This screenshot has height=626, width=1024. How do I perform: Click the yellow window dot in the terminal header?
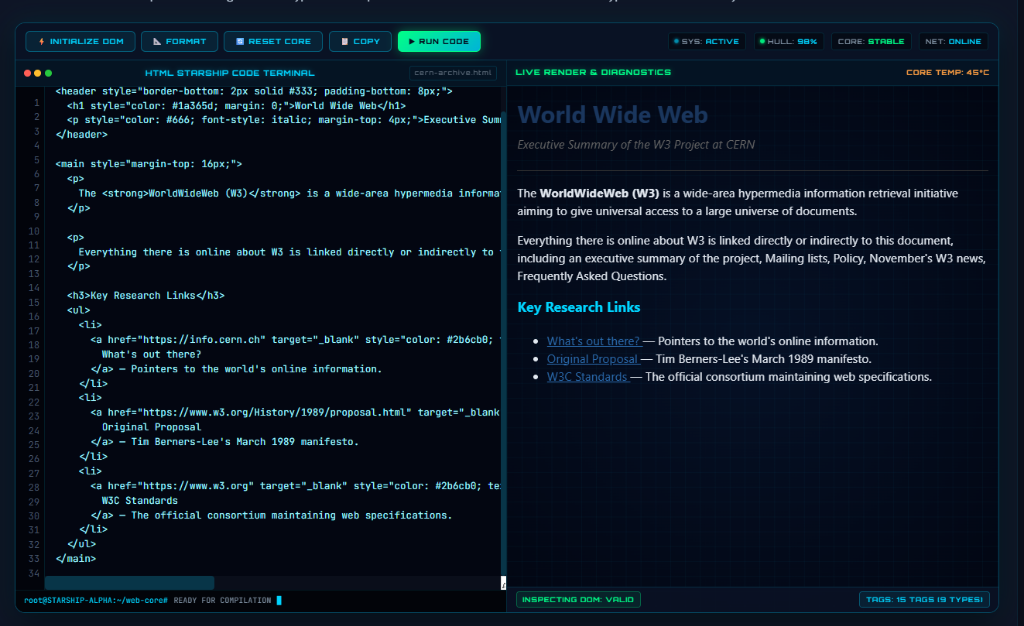pos(38,73)
